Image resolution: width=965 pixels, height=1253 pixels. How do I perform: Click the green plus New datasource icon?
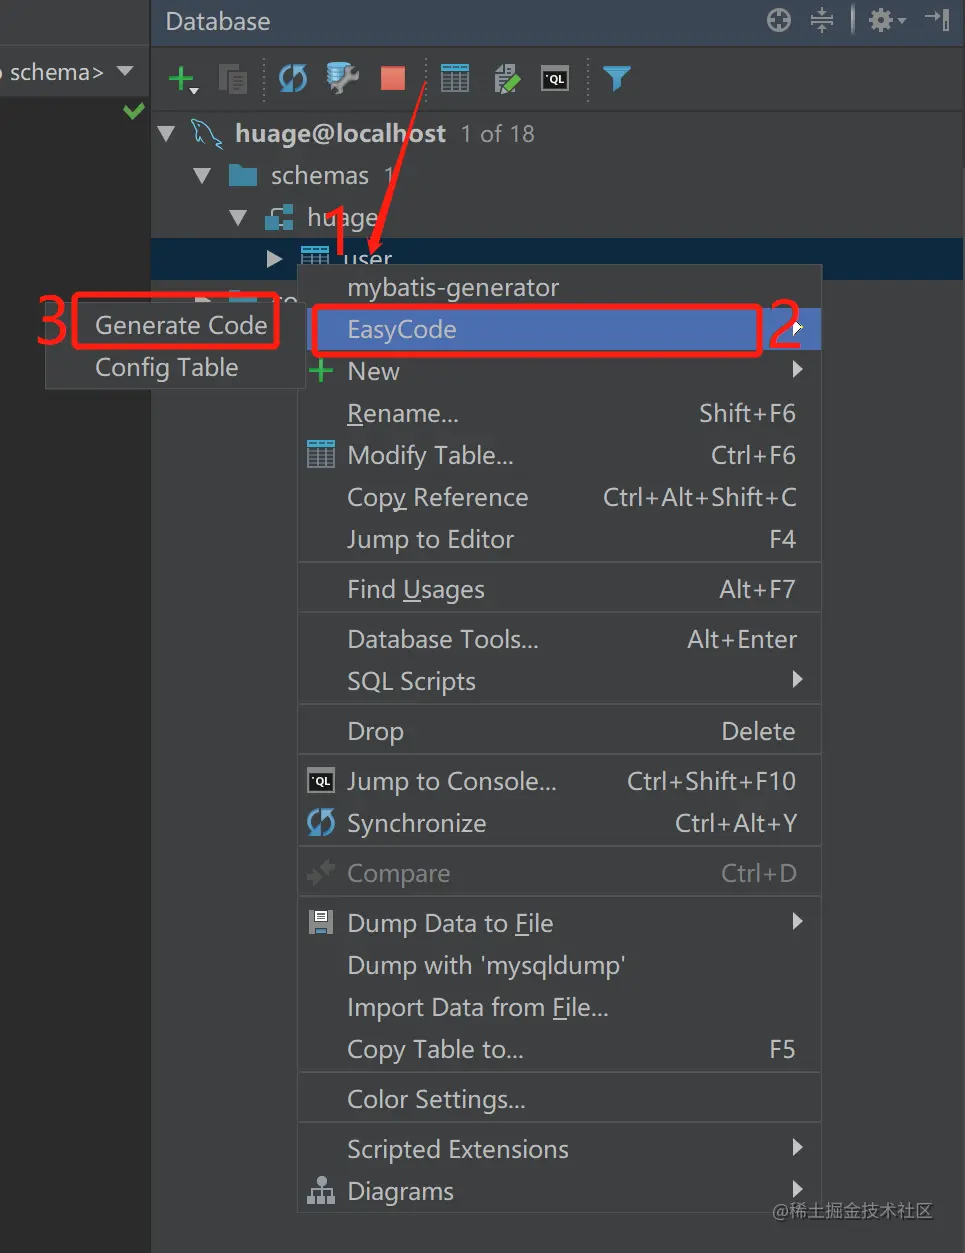[x=182, y=78]
